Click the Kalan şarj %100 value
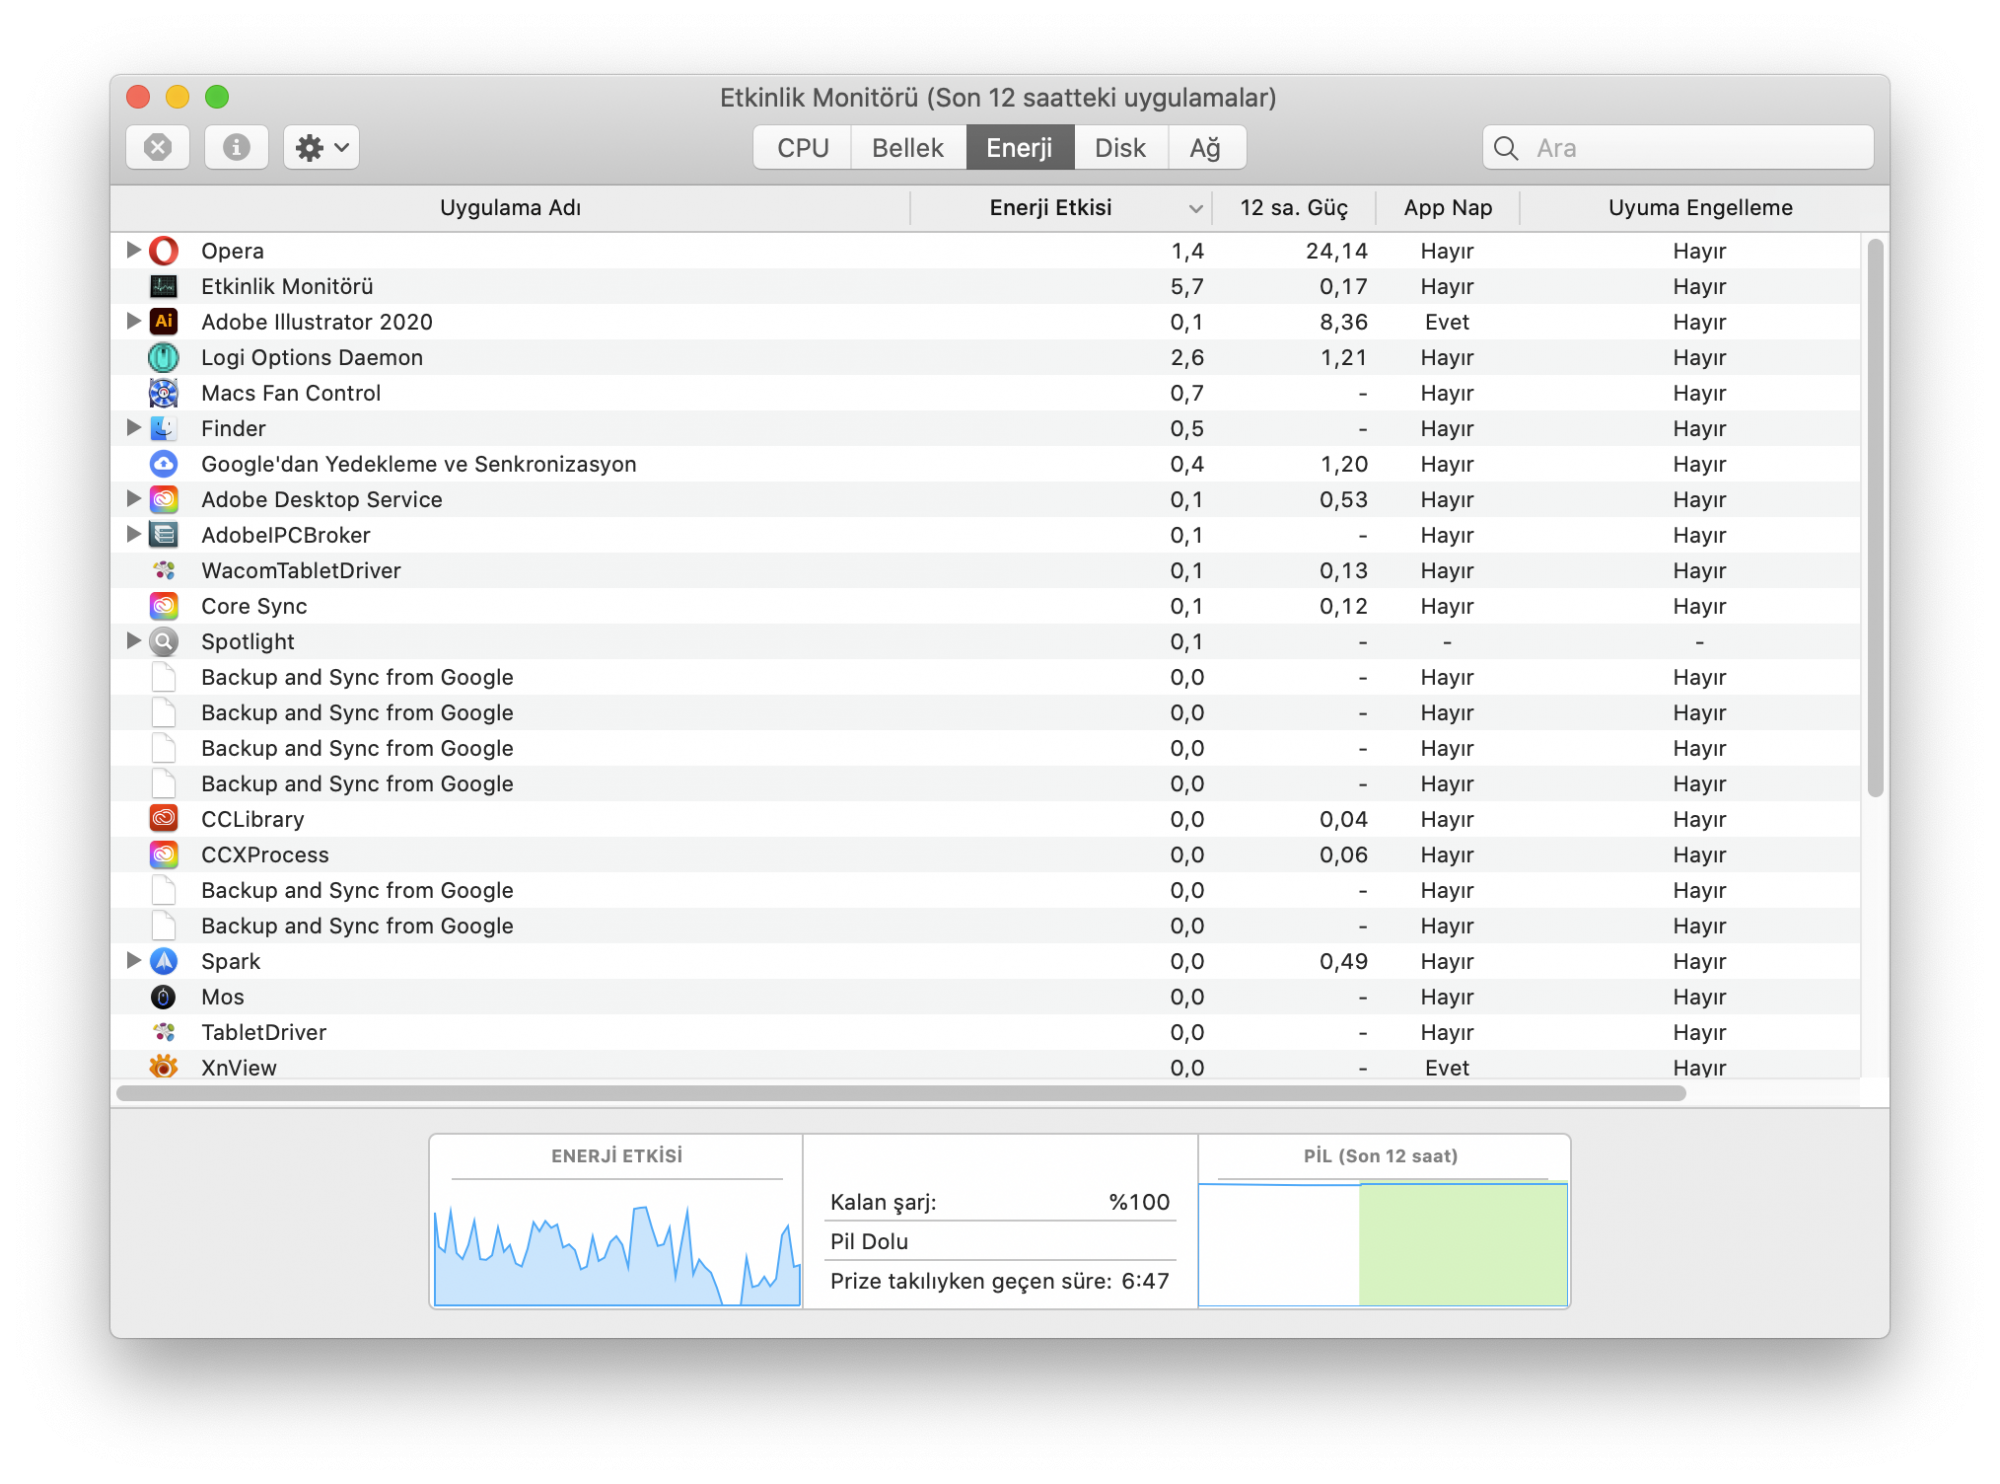The image size is (2000, 1484). (1139, 1202)
